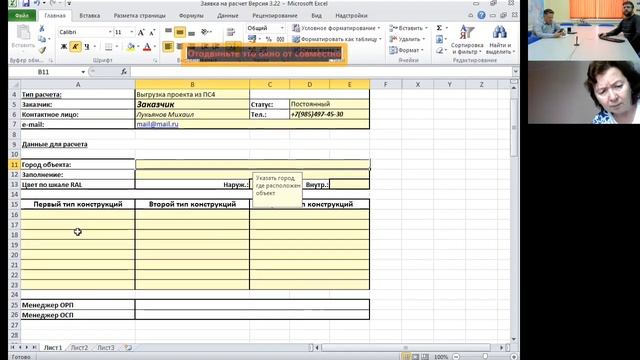Screen dimensions: 640x360
Task: Toggle align text left
Action: click(x=168, y=47)
